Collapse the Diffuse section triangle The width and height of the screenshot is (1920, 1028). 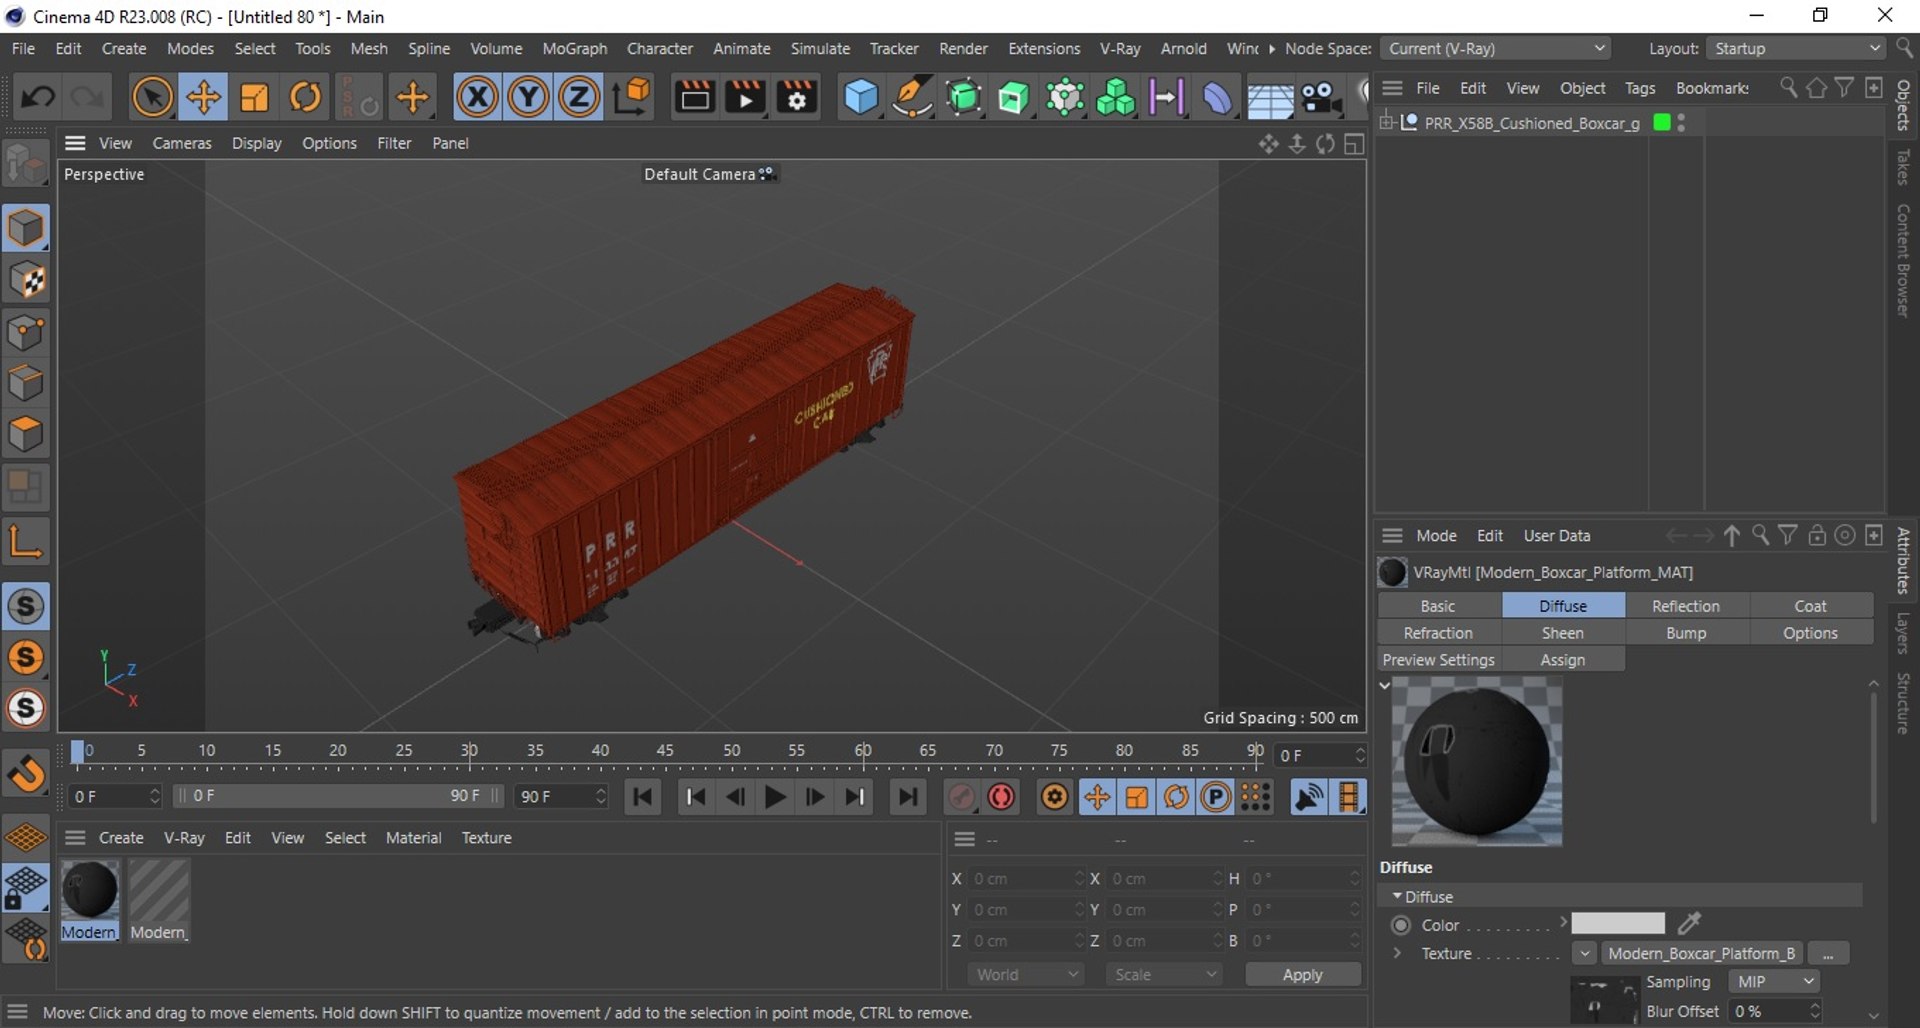tap(1397, 896)
